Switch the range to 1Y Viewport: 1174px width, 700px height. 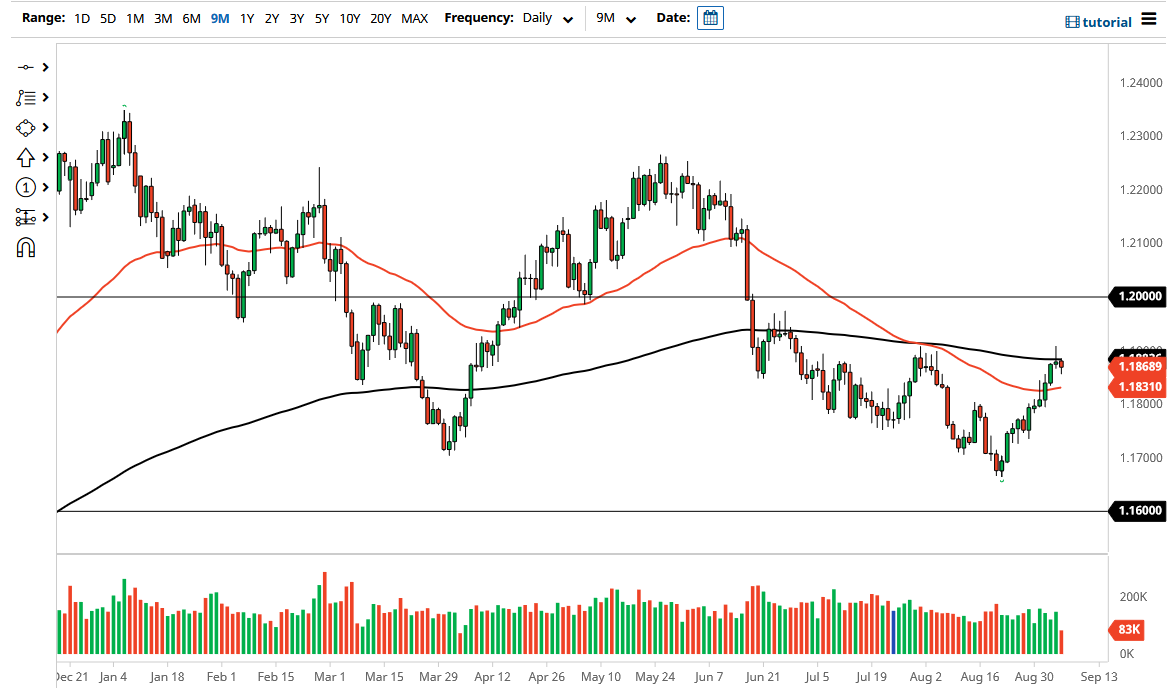[247, 18]
